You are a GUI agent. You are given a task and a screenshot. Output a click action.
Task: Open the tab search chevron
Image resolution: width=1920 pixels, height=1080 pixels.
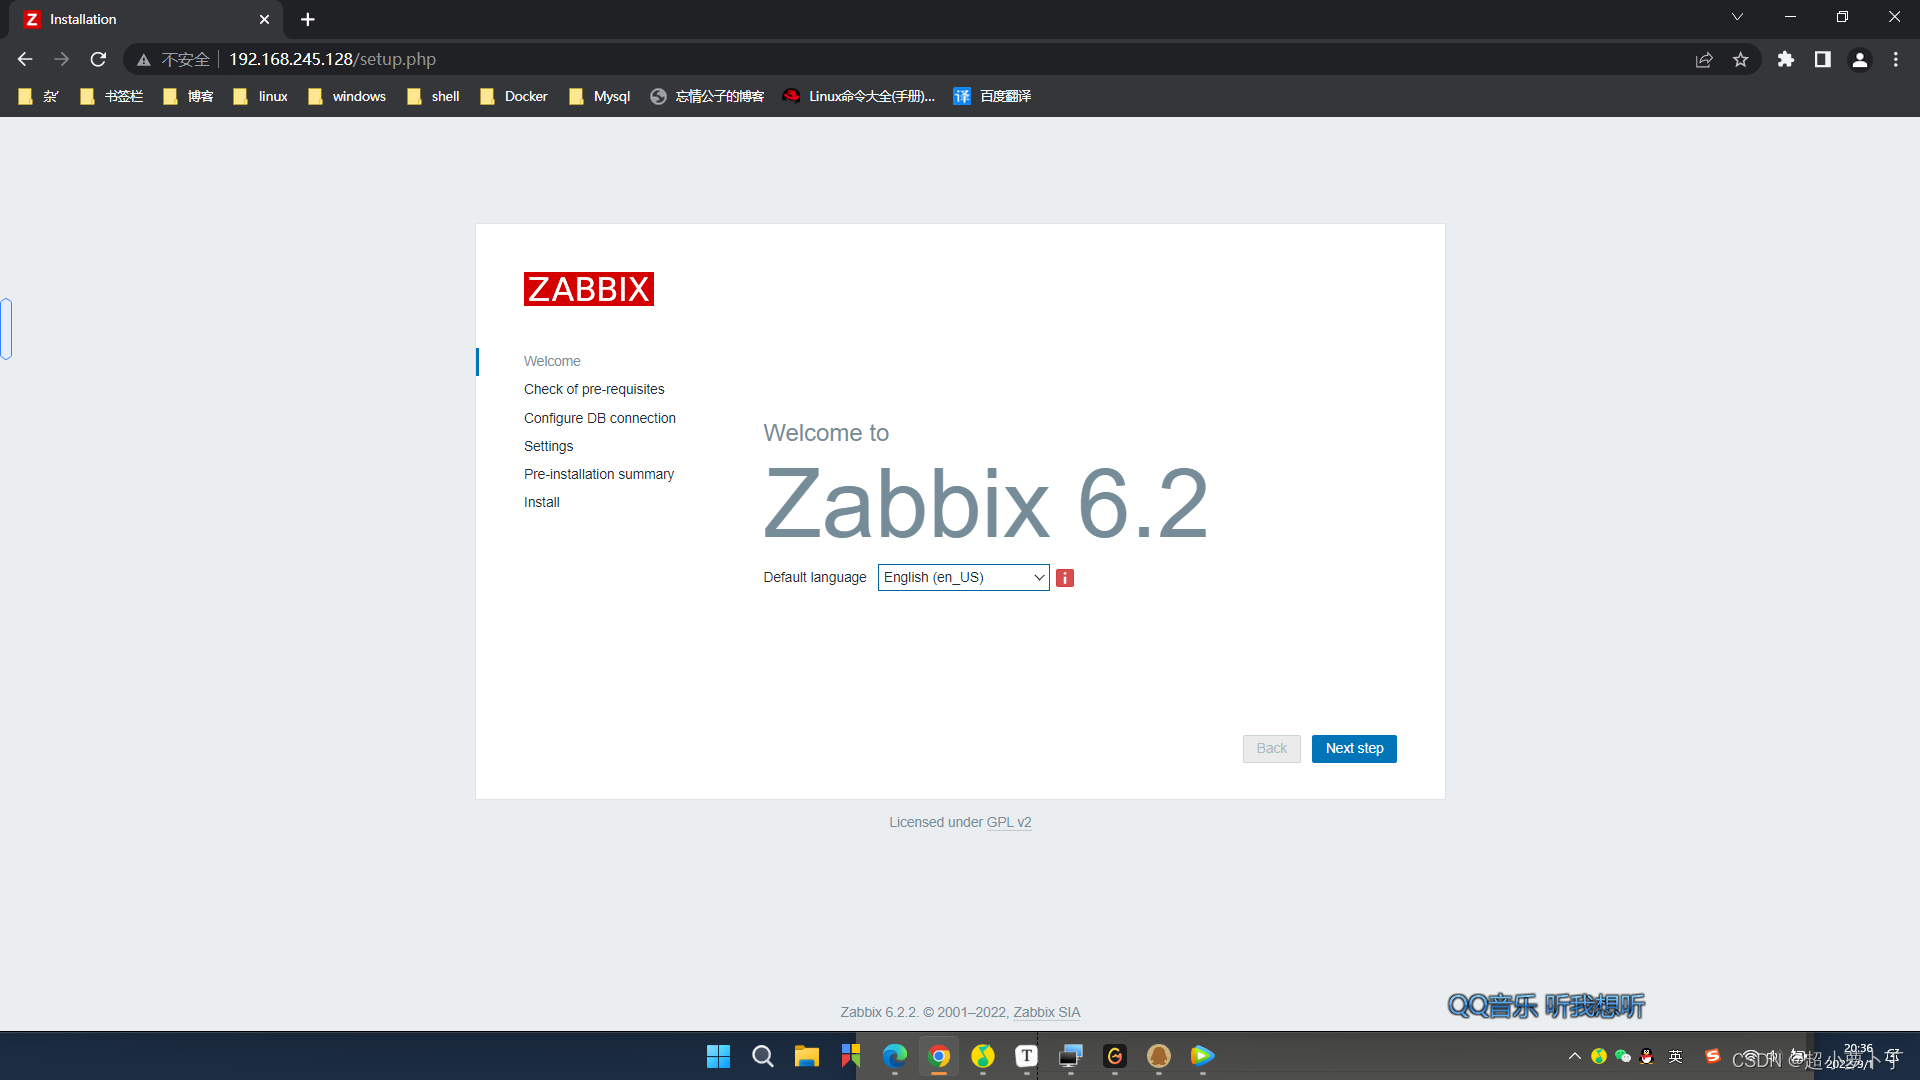tap(1738, 17)
